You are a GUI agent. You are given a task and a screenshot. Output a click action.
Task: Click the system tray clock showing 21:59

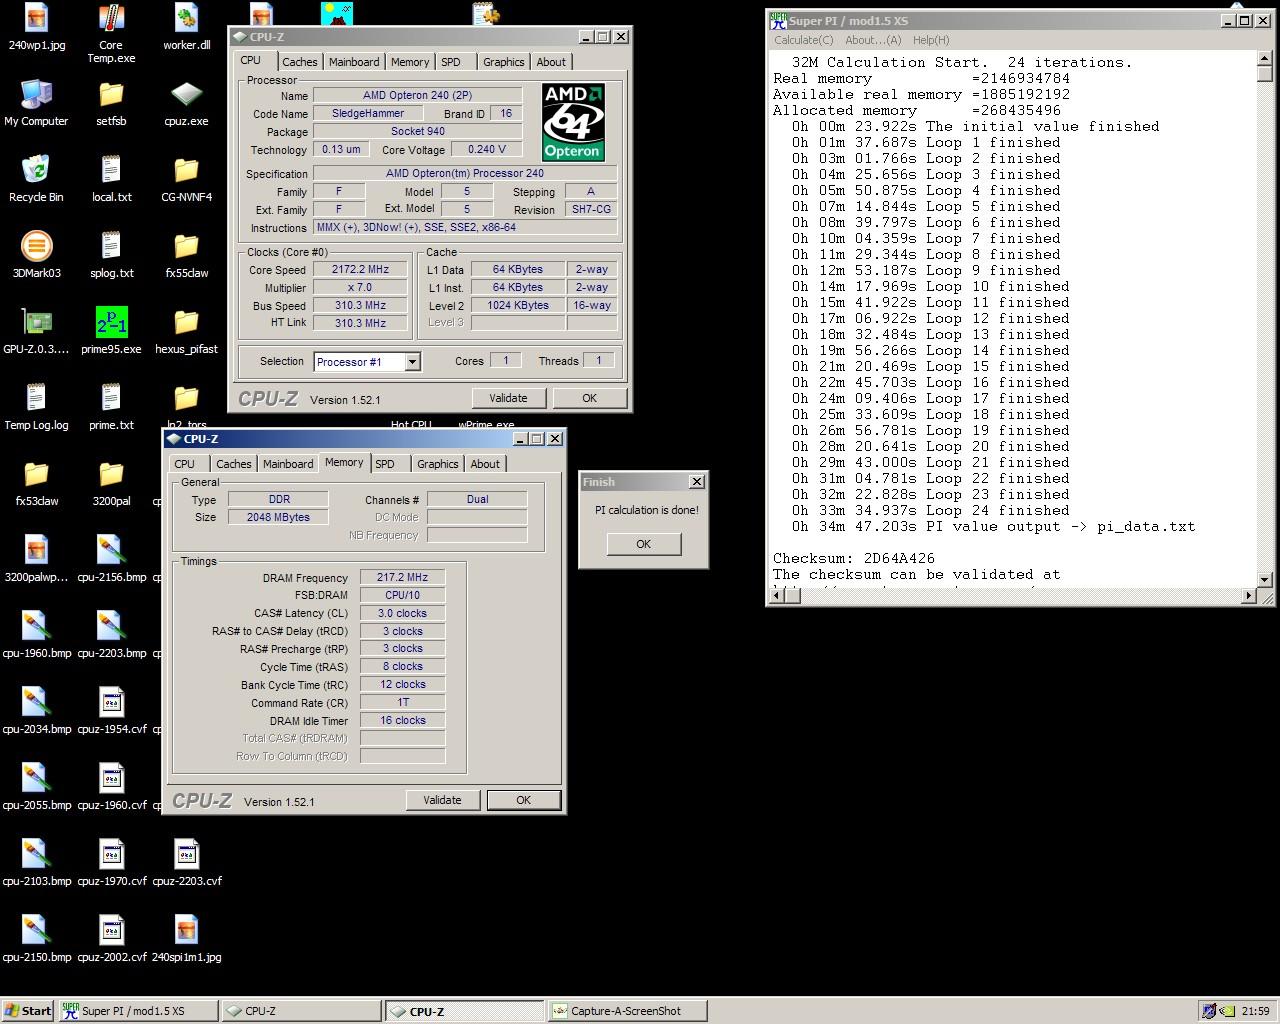coord(1255,1011)
